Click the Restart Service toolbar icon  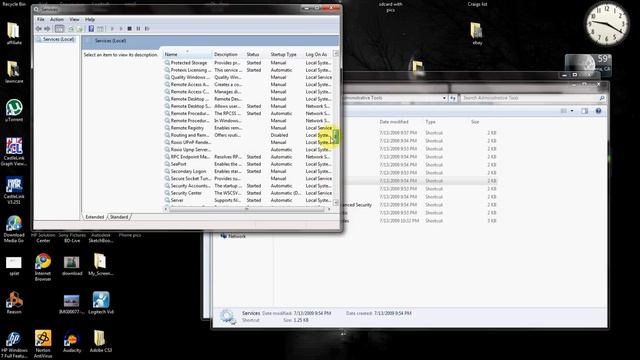[147, 29]
